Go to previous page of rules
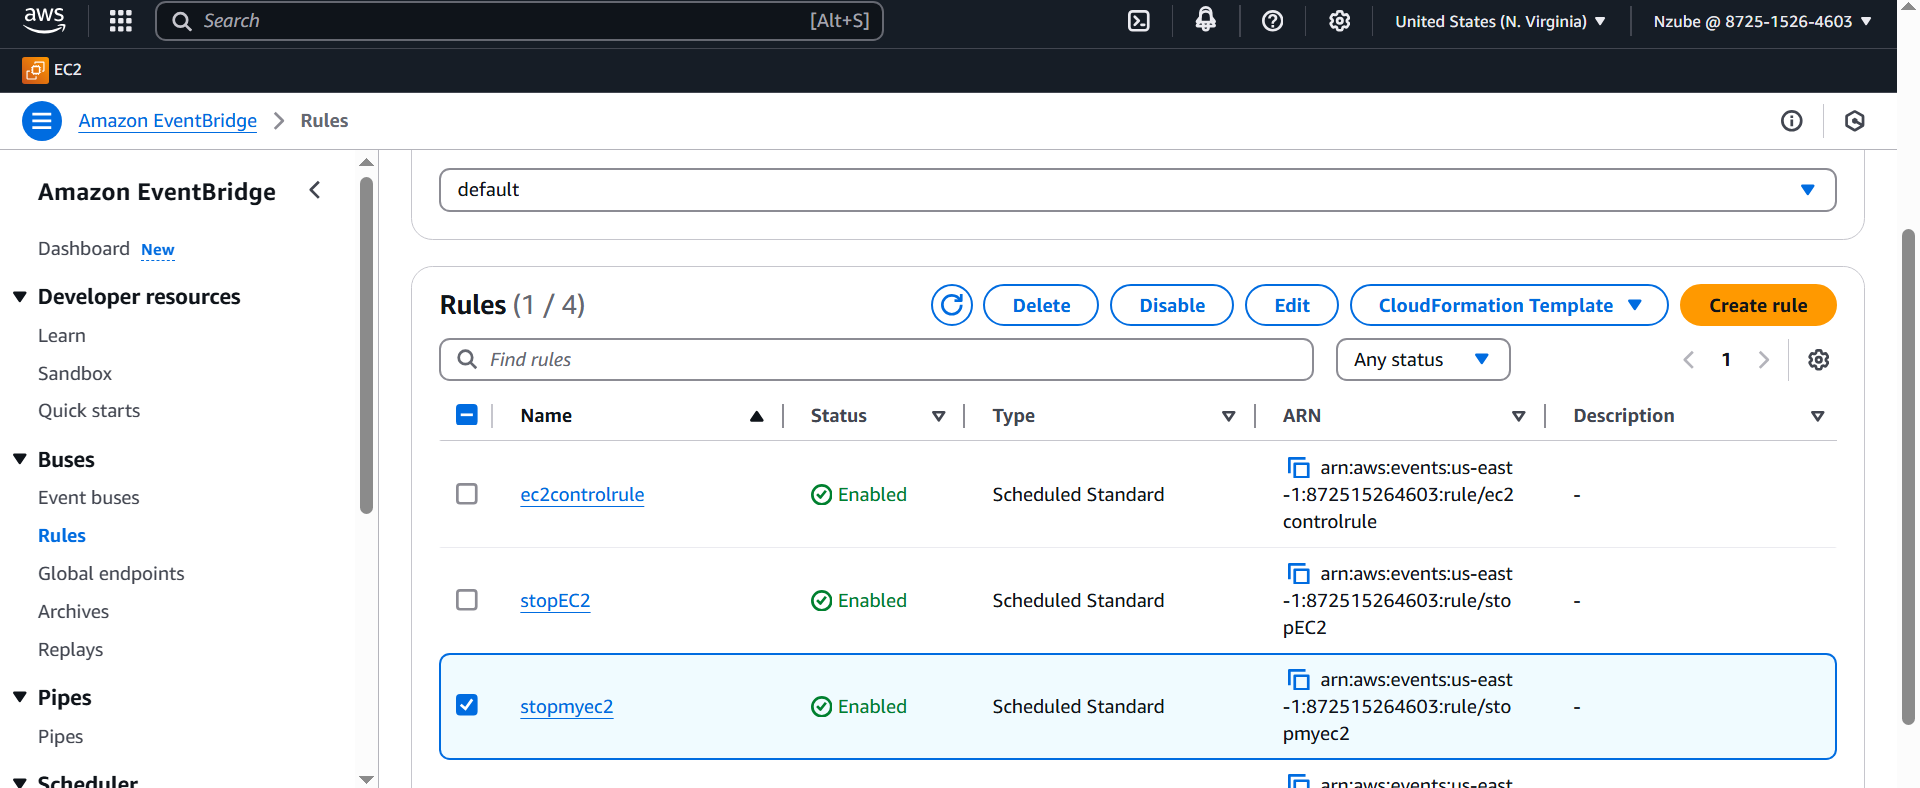This screenshot has height=788, width=1920. pyautogui.click(x=1689, y=360)
